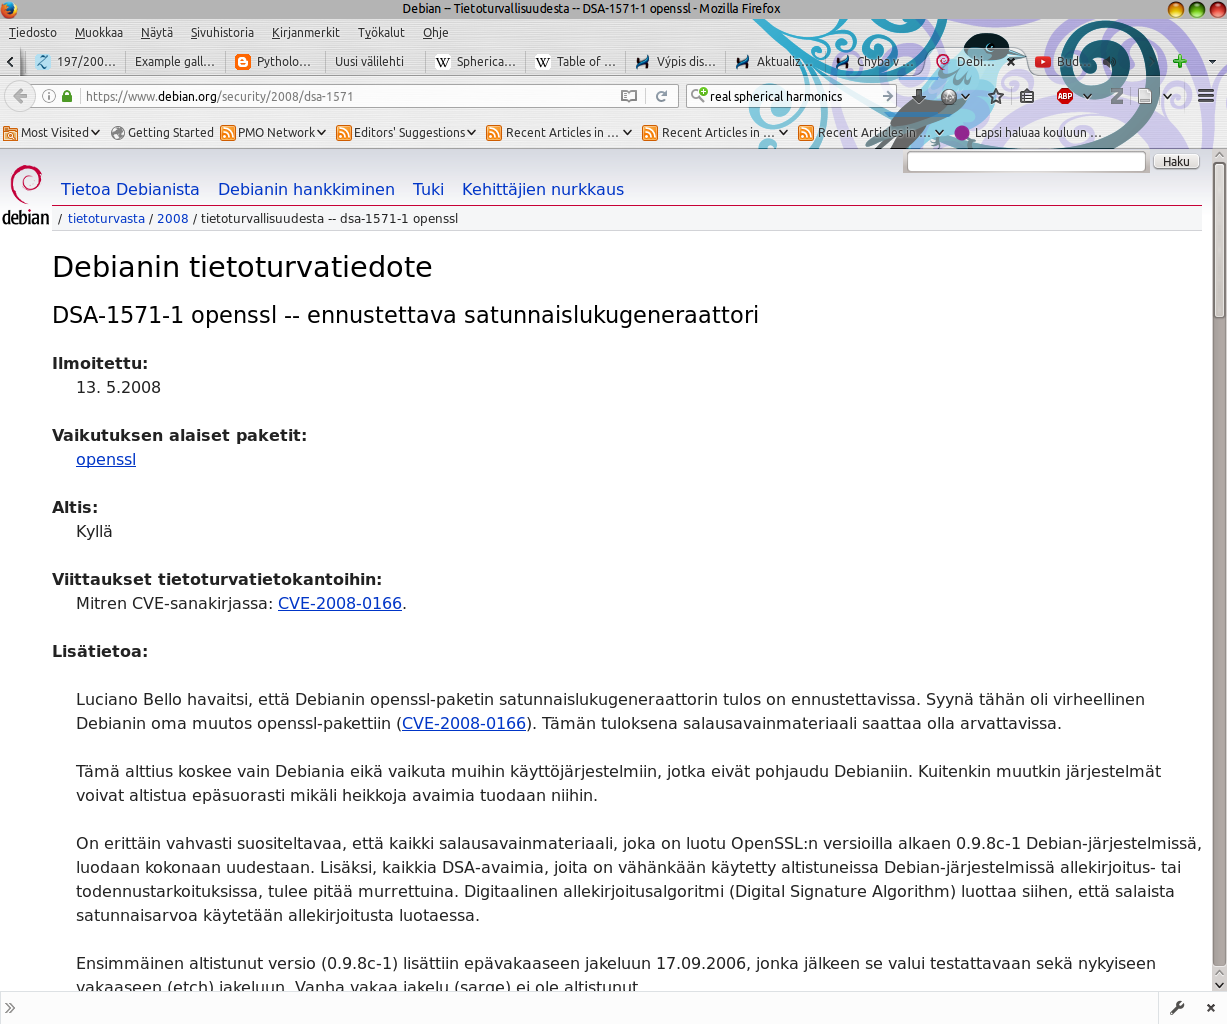Open the Muokkaa menu
The height and width of the screenshot is (1024, 1227).
[x=99, y=32]
